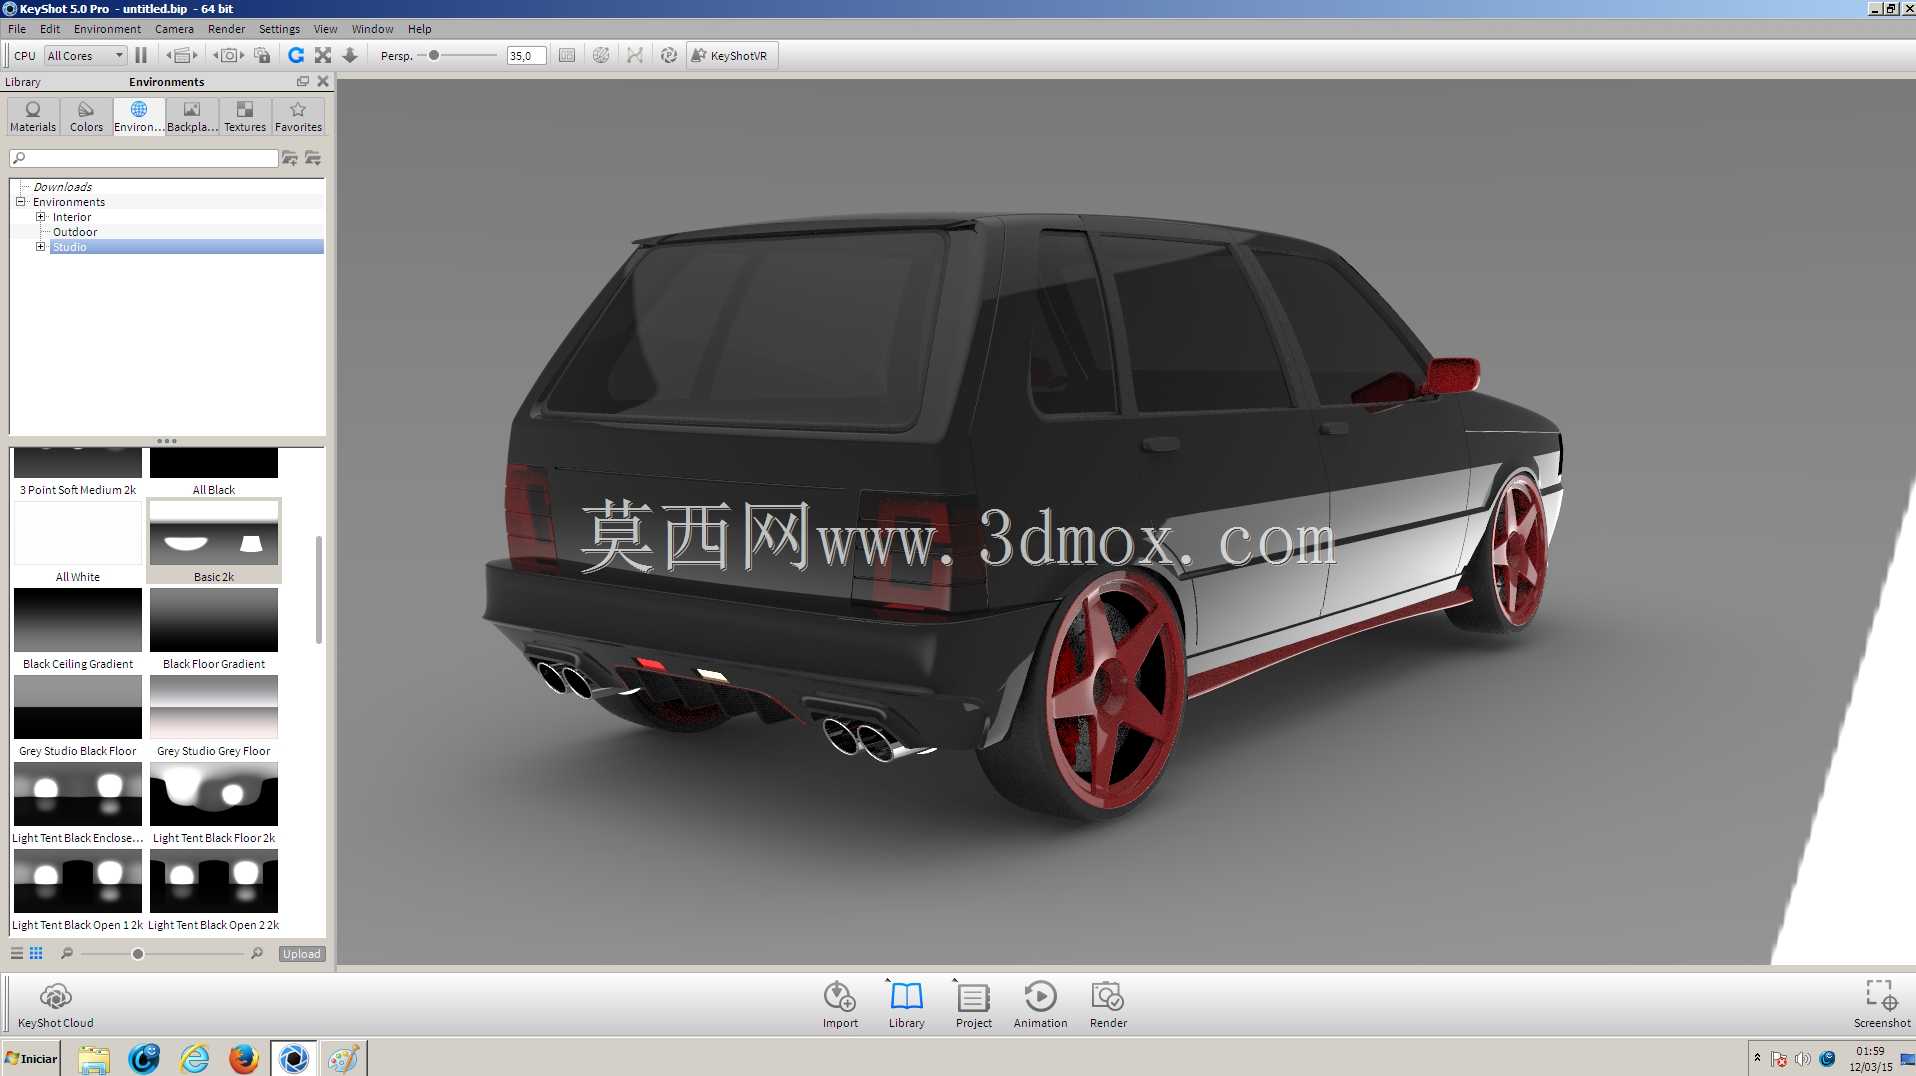Undock the Library panel with float icon
This screenshot has height=1076, width=1916.
tap(303, 81)
